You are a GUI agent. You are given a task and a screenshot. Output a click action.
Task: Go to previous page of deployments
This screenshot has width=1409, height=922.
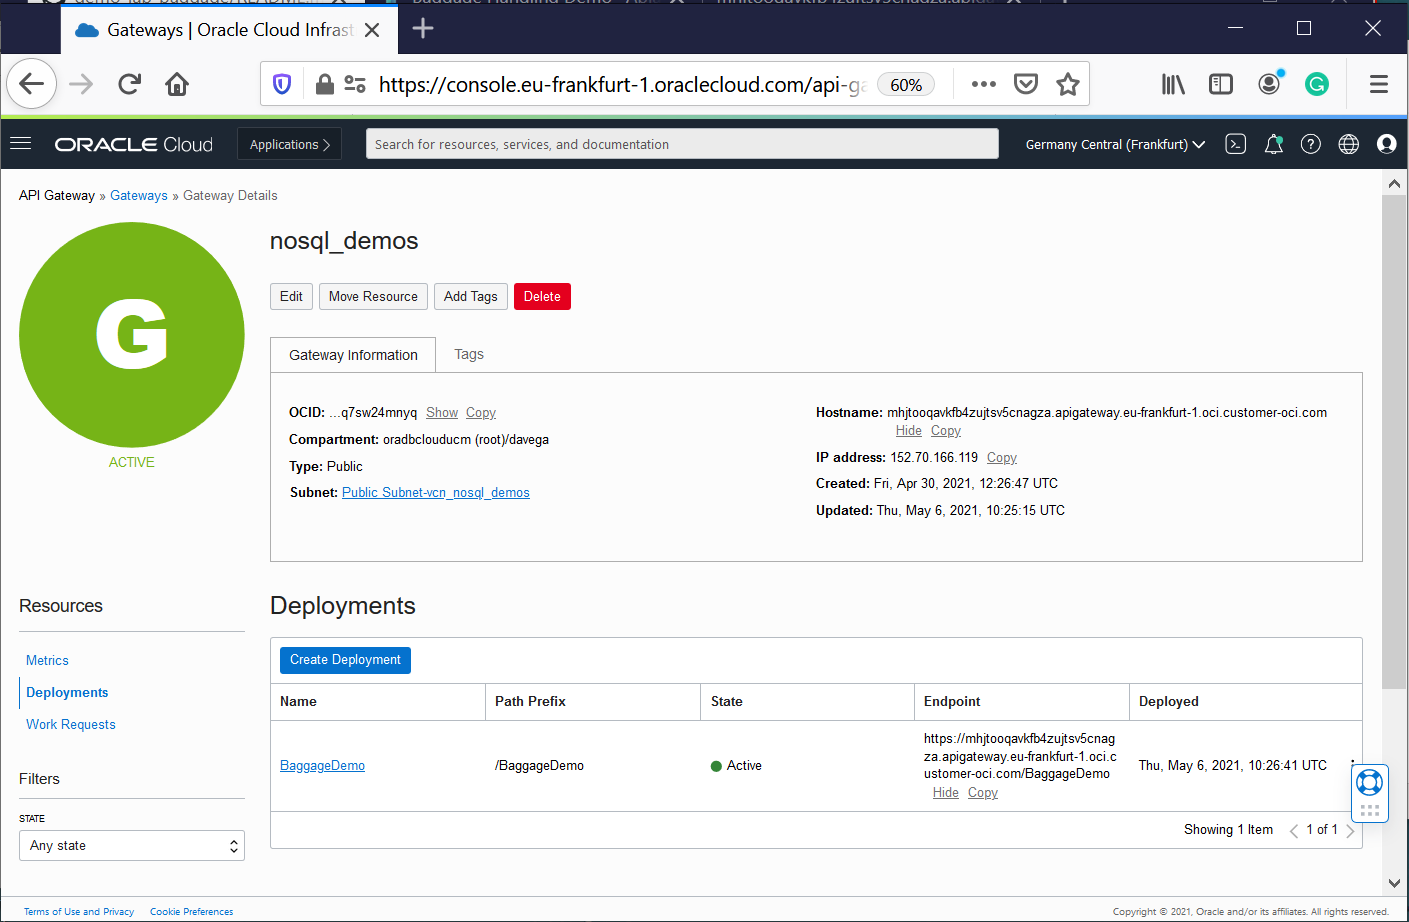tap(1294, 830)
